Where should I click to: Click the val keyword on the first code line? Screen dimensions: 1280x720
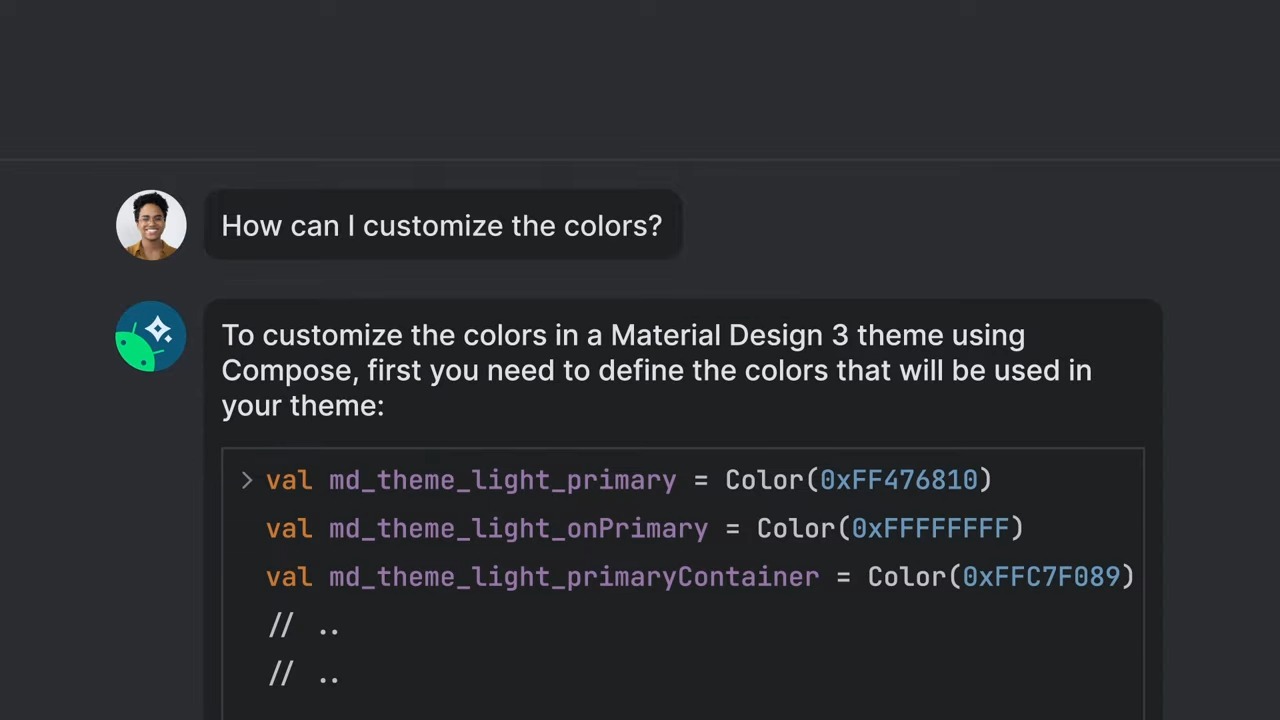click(288, 480)
